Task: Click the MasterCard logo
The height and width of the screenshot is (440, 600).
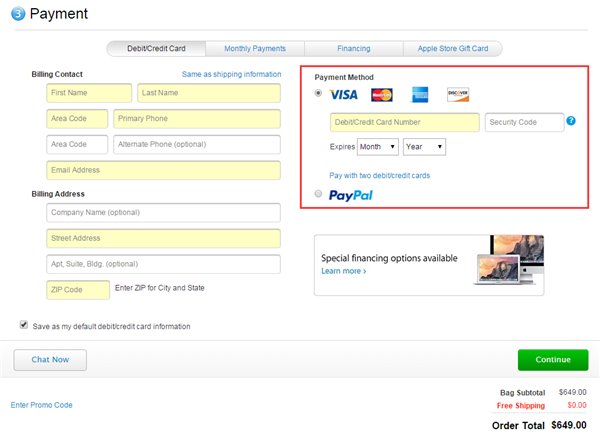Action: (x=382, y=95)
